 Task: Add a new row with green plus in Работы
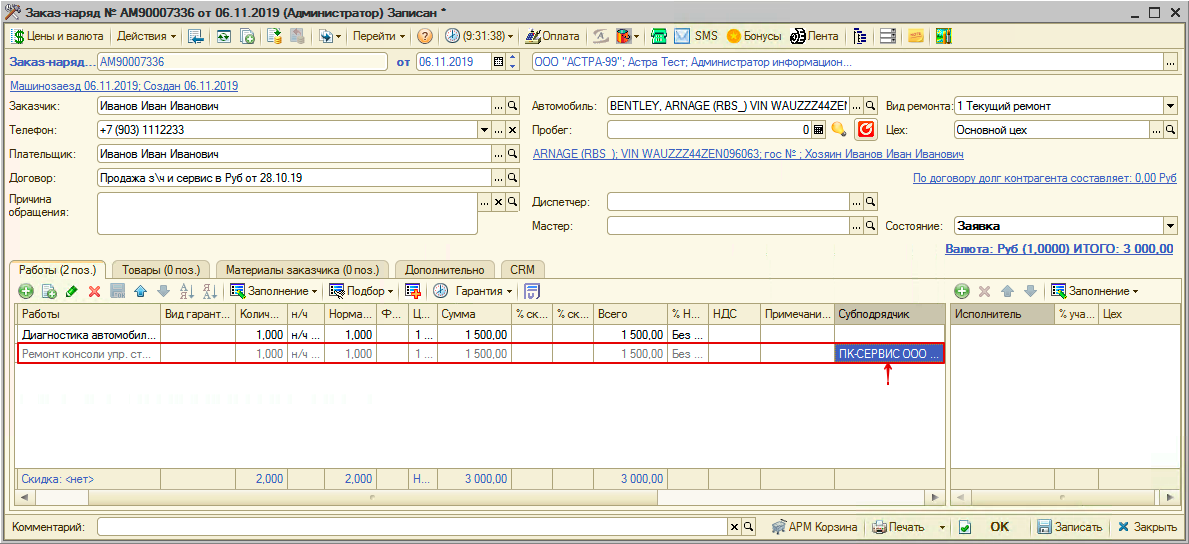(x=26, y=291)
